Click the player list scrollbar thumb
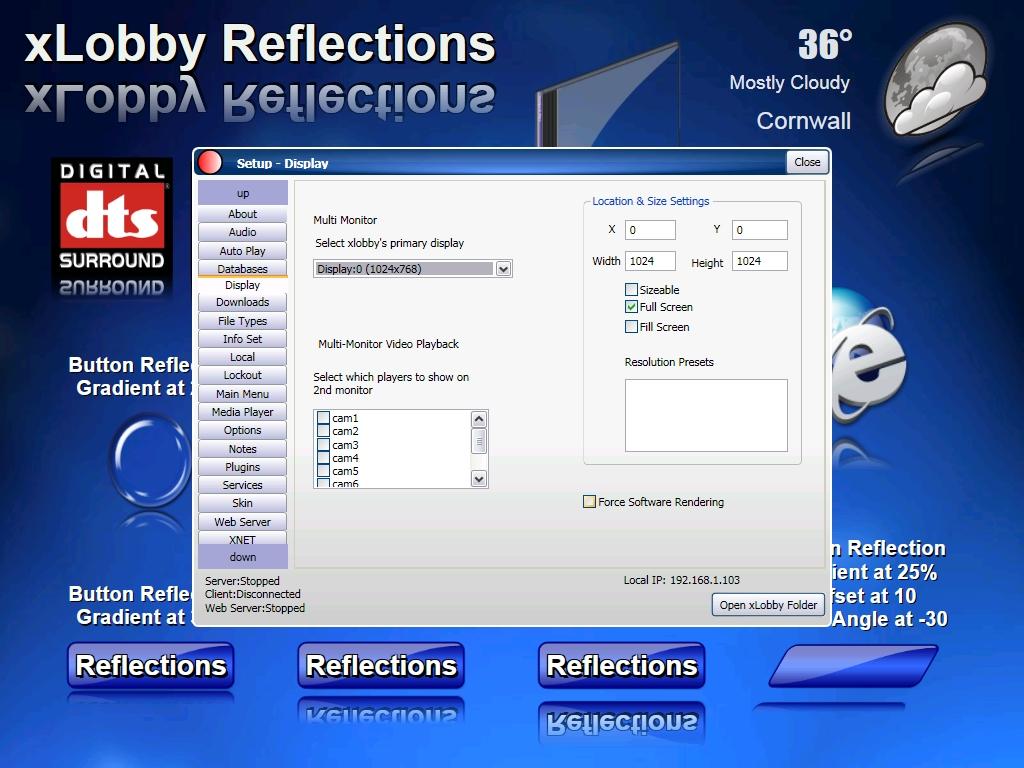Screen dimensions: 1024x768 tap(479, 441)
